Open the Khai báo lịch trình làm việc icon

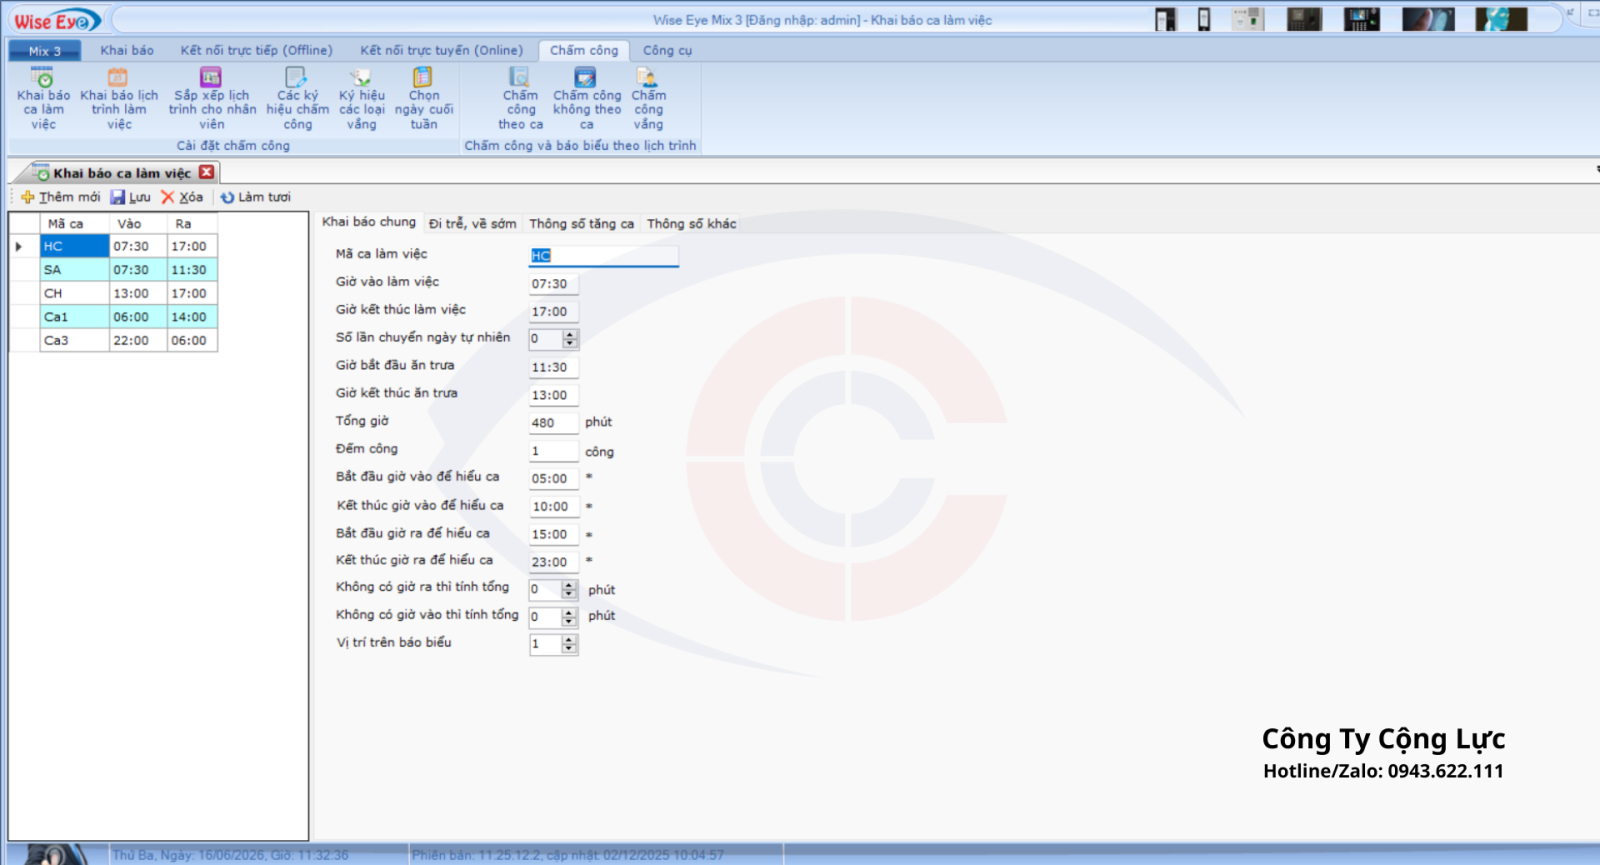pyautogui.click(x=118, y=77)
